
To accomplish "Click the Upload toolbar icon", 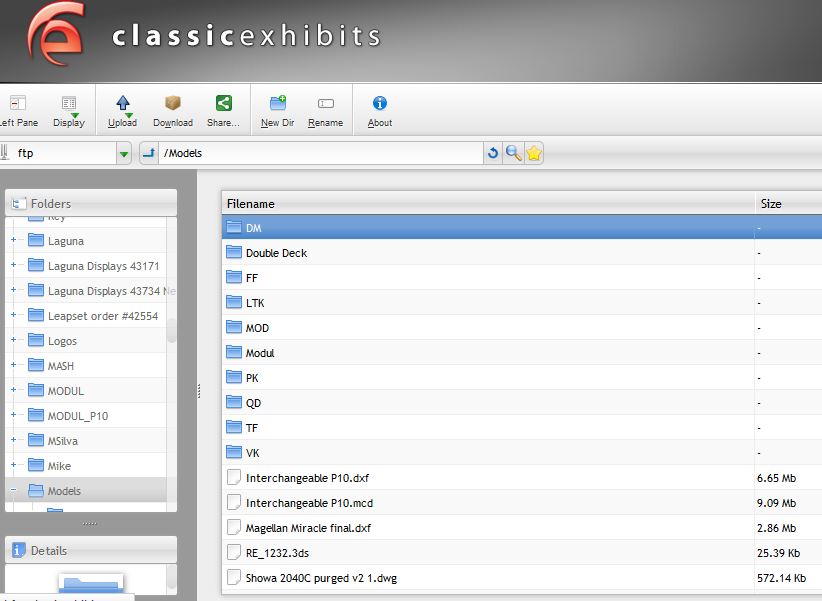I will click(x=123, y=104).
